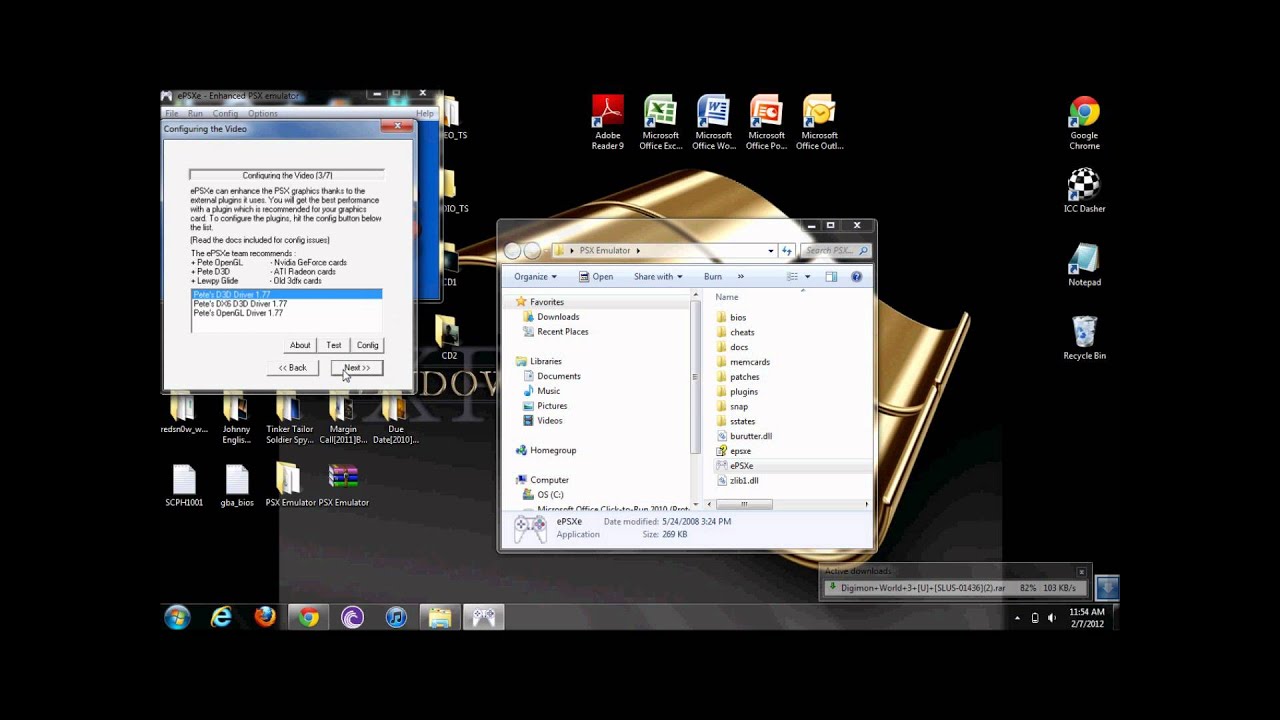1280x720 pixels.
Task: Select PSX Emulator folder icon on desktop
Action: [x=289, y=486]
